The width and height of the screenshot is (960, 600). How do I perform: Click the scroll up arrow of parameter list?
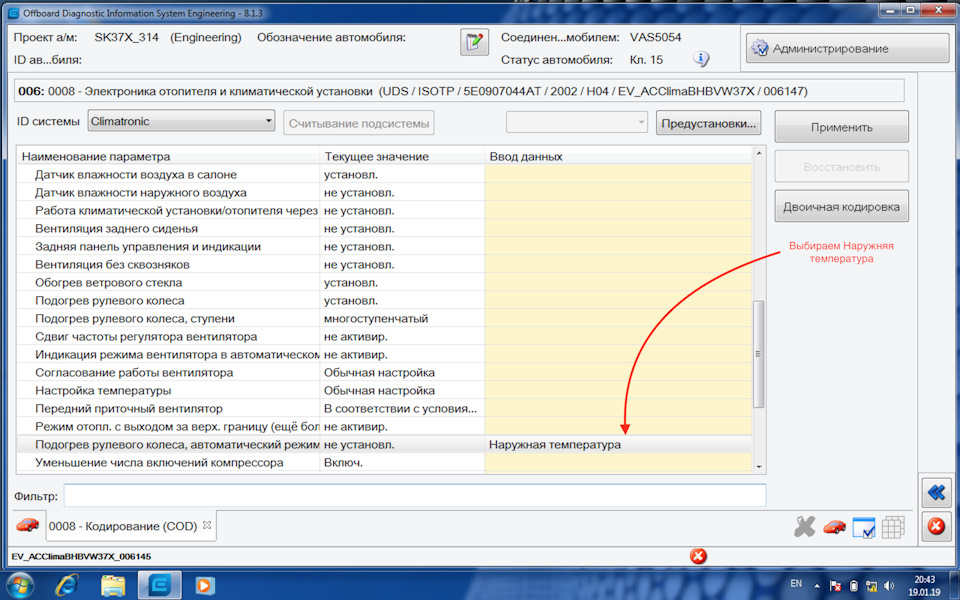(759, 153)
